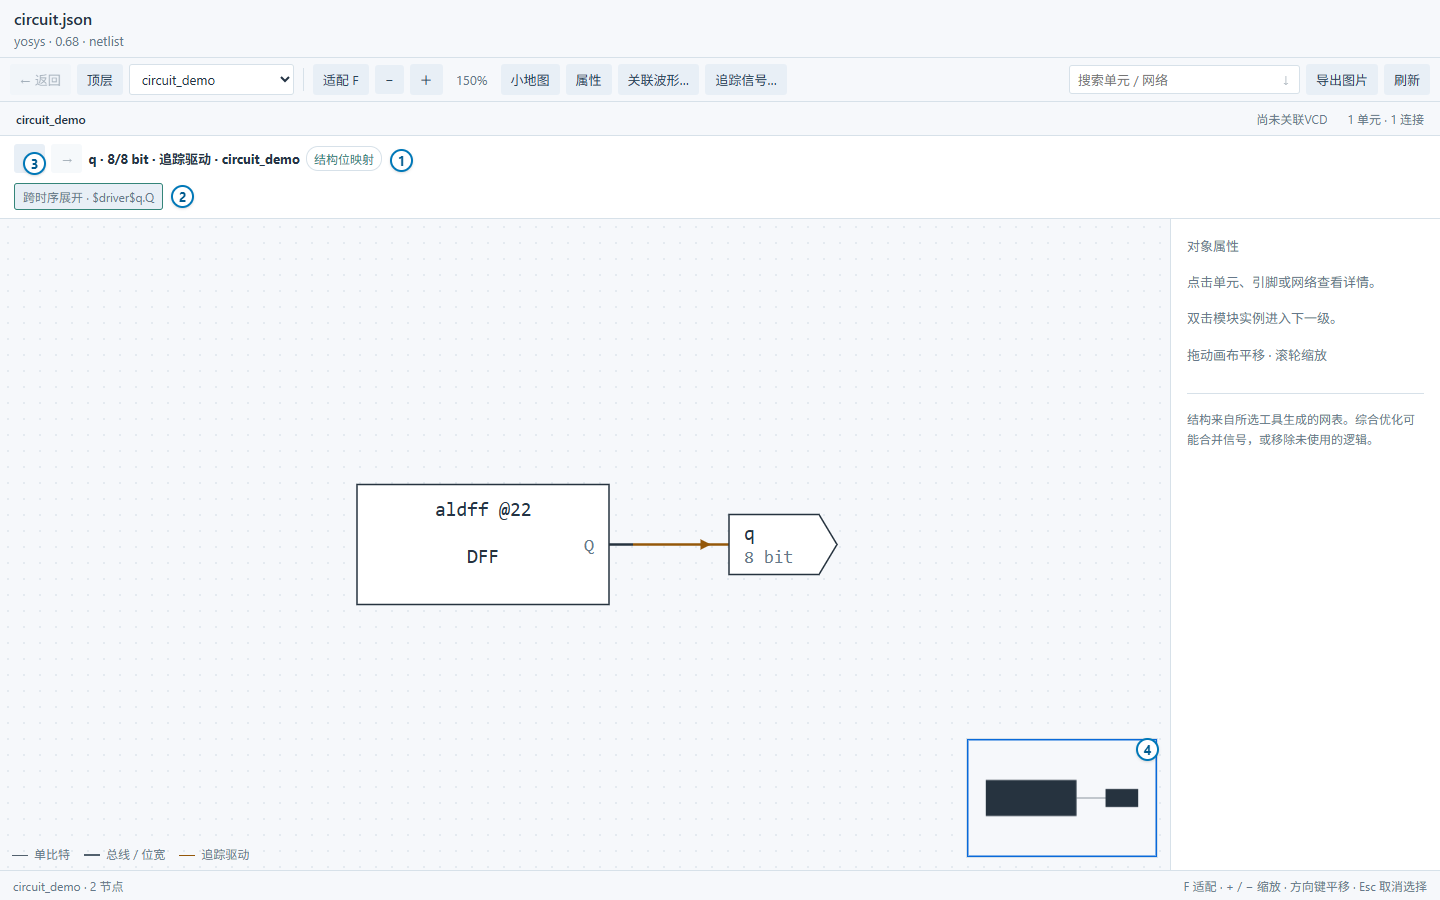
Task: Click the circuit.json file title
Action: [x=53, y=20]
